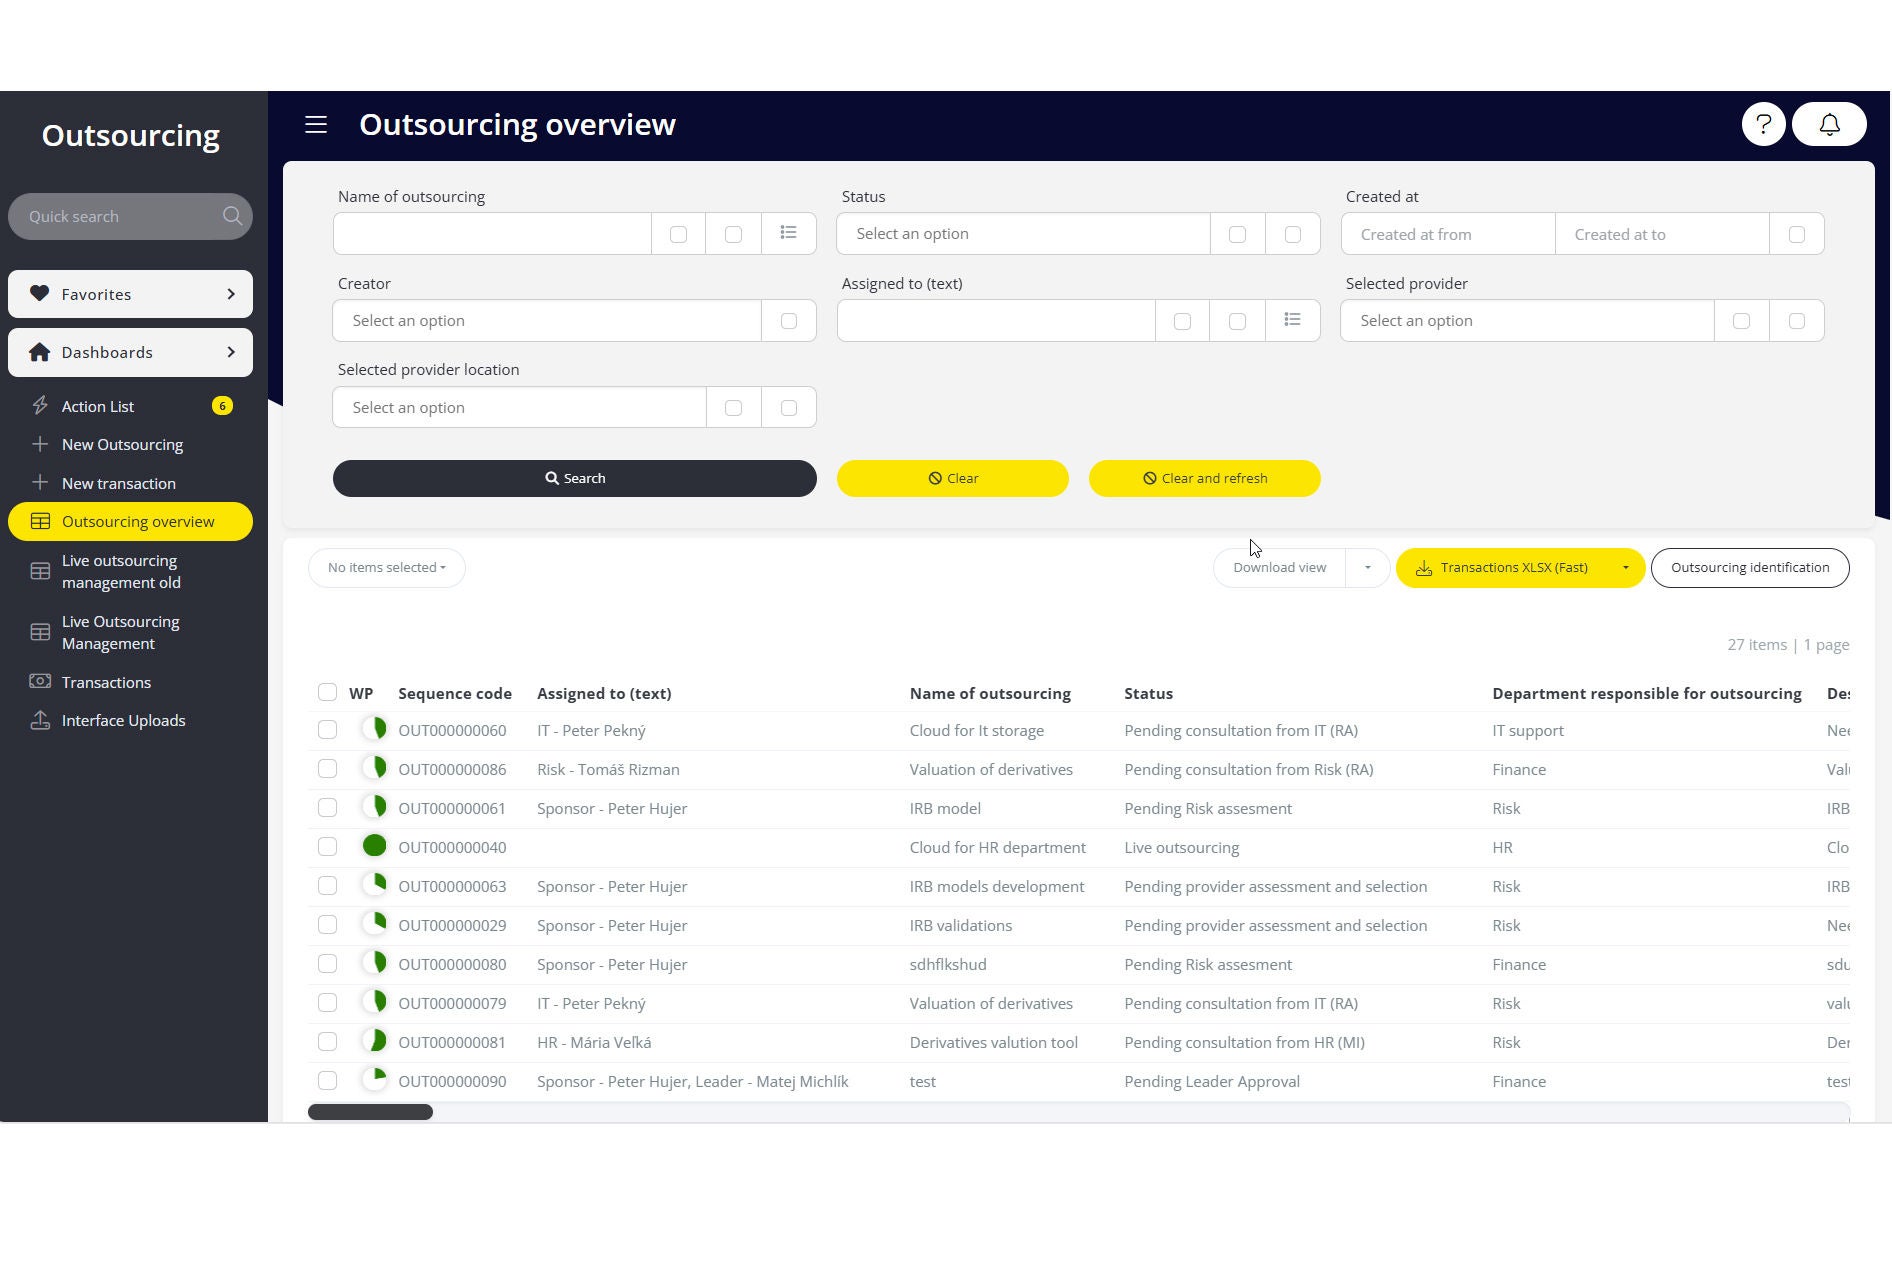Click the Transactions XLSX (Fast) button

click(x=1503, y=567)
